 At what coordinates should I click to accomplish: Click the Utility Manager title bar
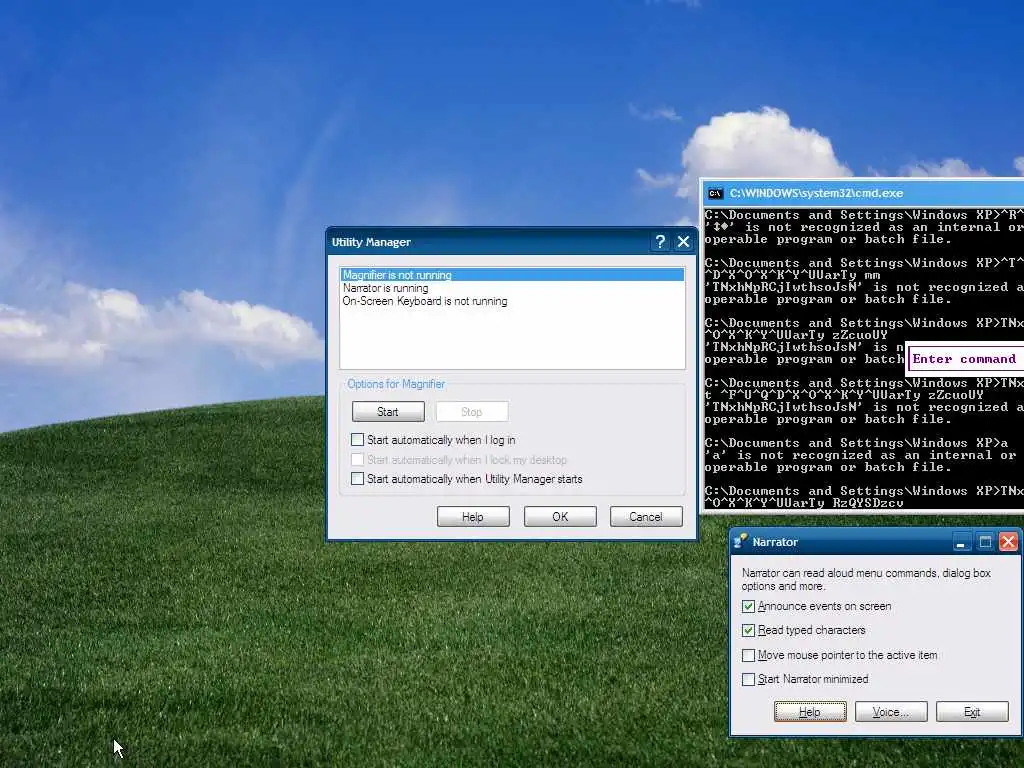[x=512, y=242]
